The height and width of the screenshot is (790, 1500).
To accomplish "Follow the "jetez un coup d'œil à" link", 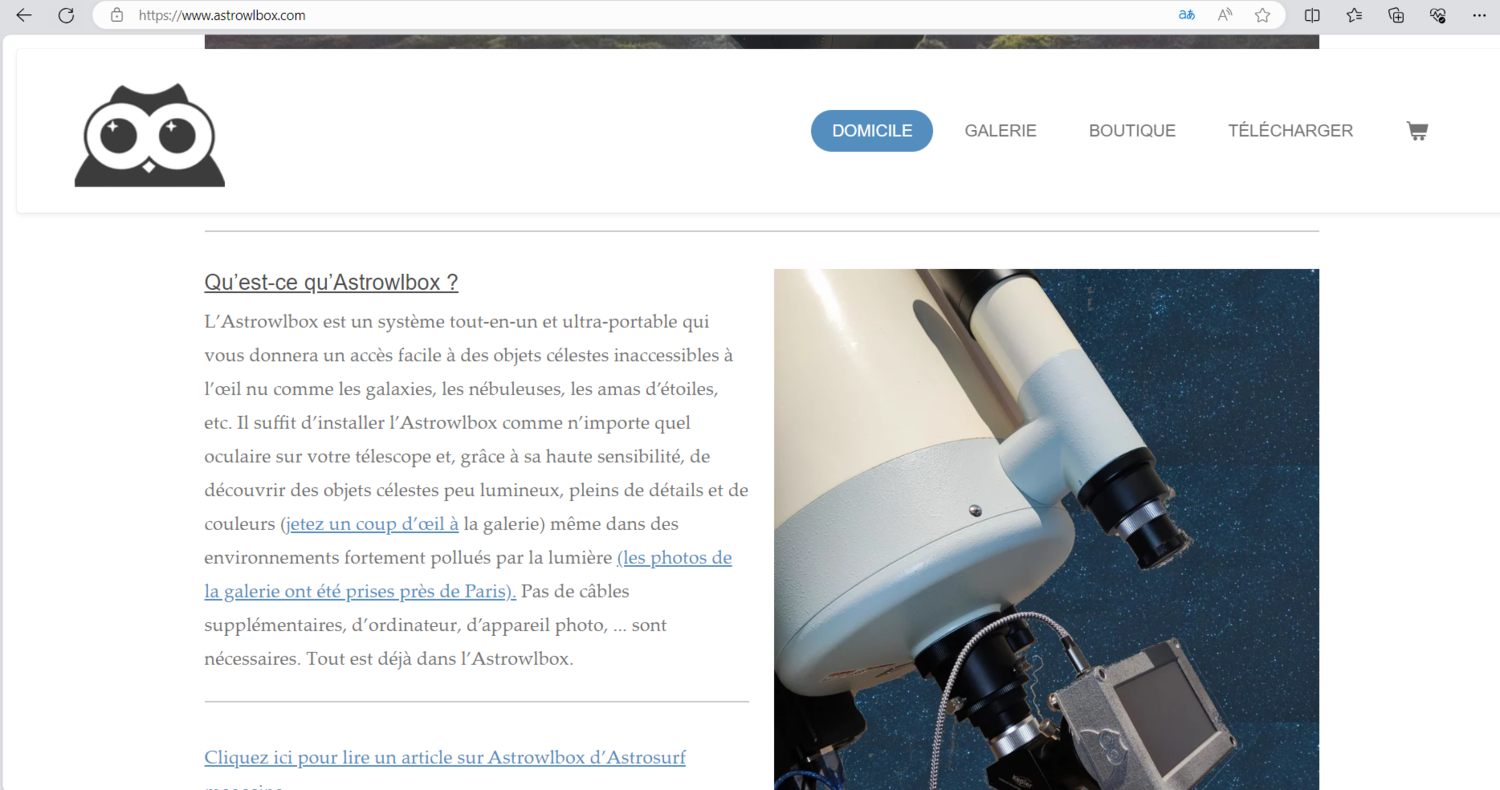I will tap(372, 524).
